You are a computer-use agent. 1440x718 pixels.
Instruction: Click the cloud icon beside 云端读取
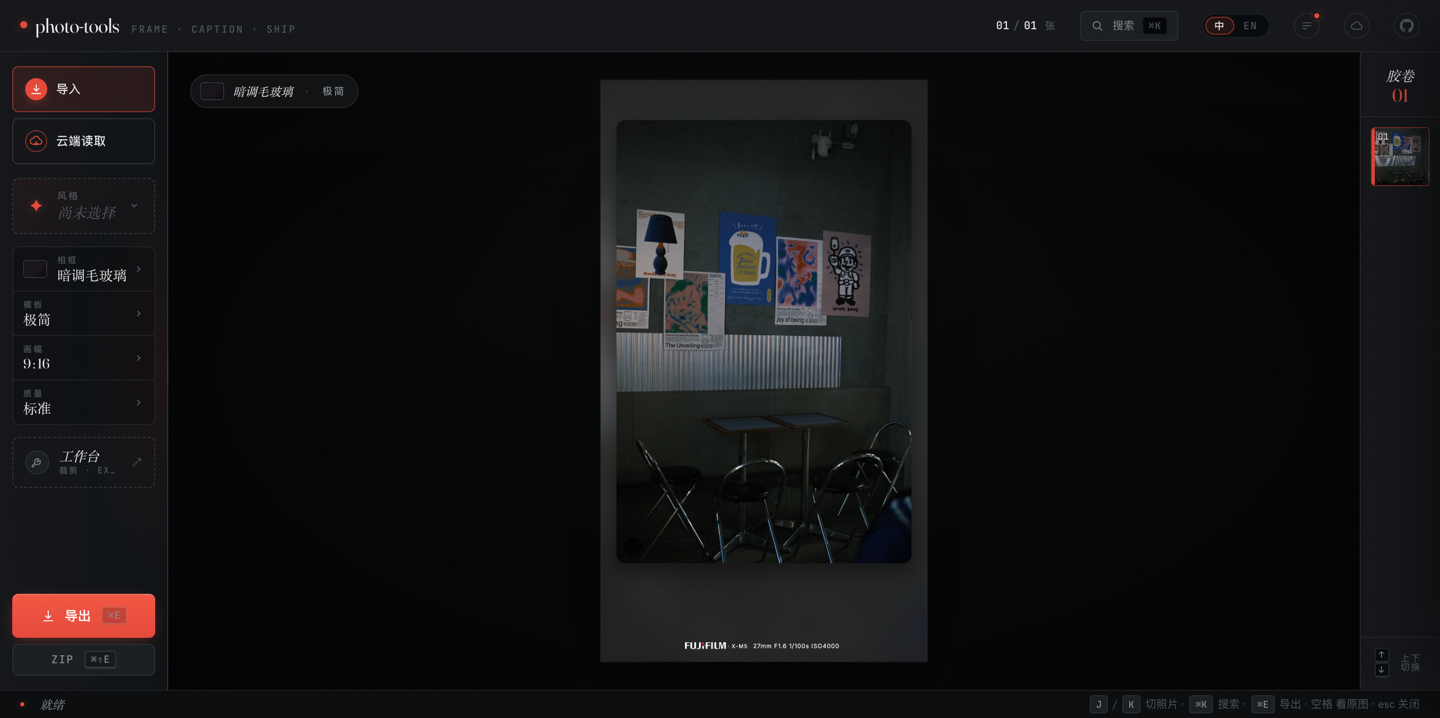[x=36, y=141]
